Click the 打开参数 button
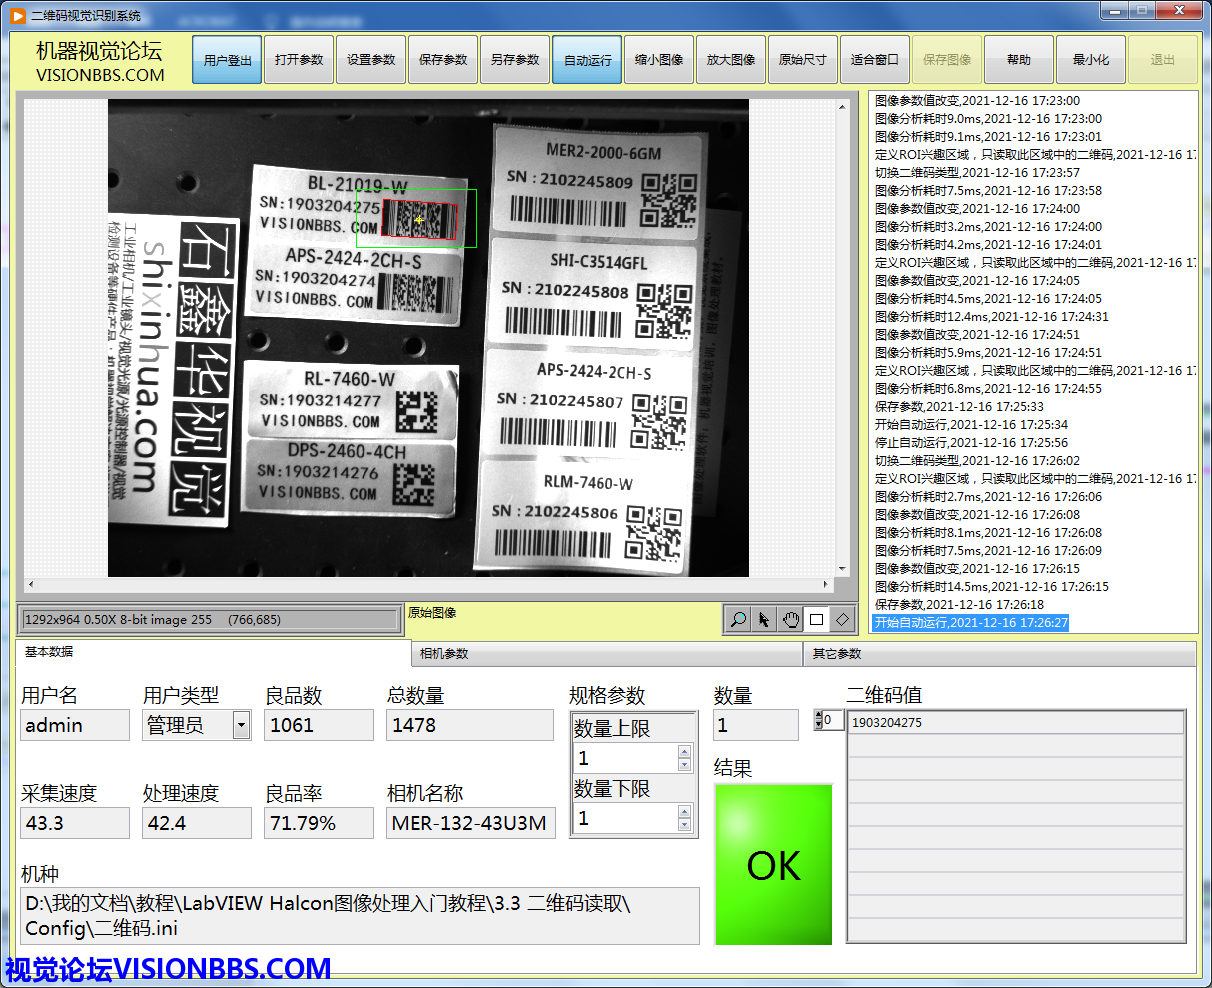 click(299, 60)
